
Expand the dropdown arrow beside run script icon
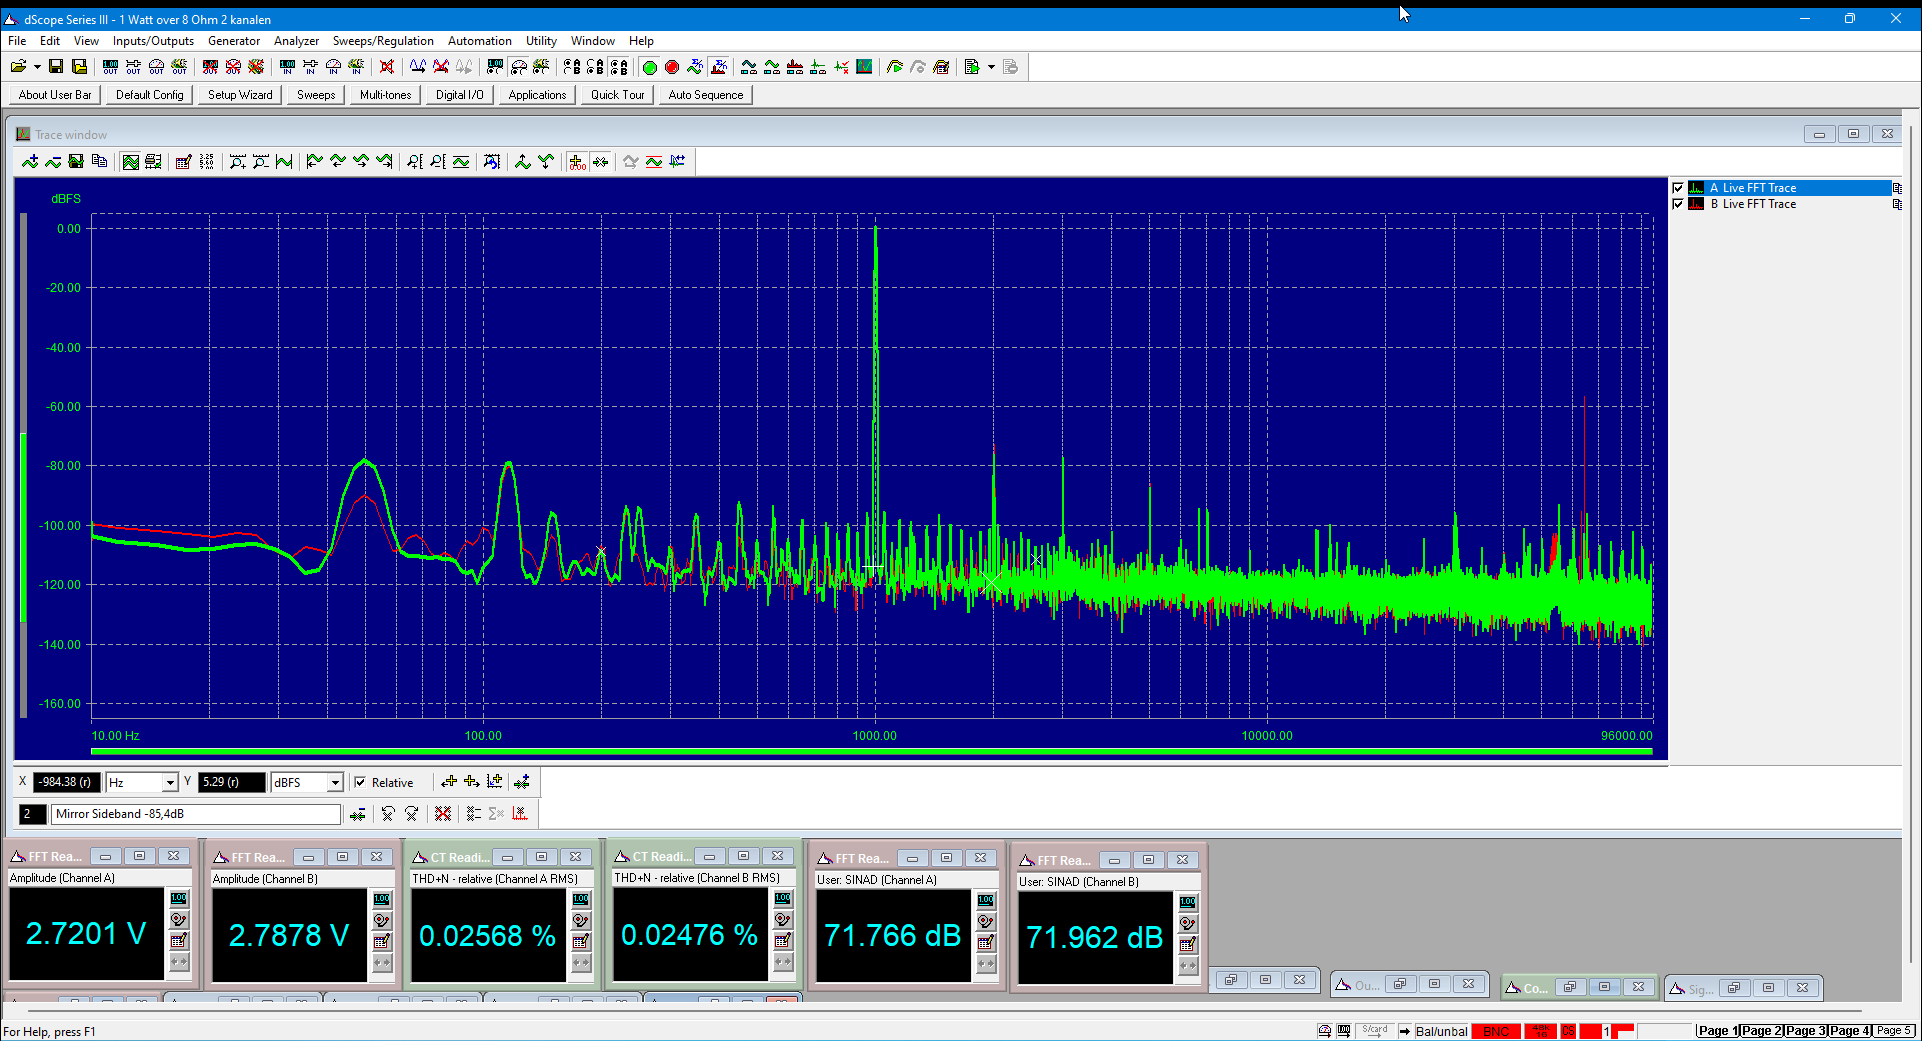(x=991, y=67)
